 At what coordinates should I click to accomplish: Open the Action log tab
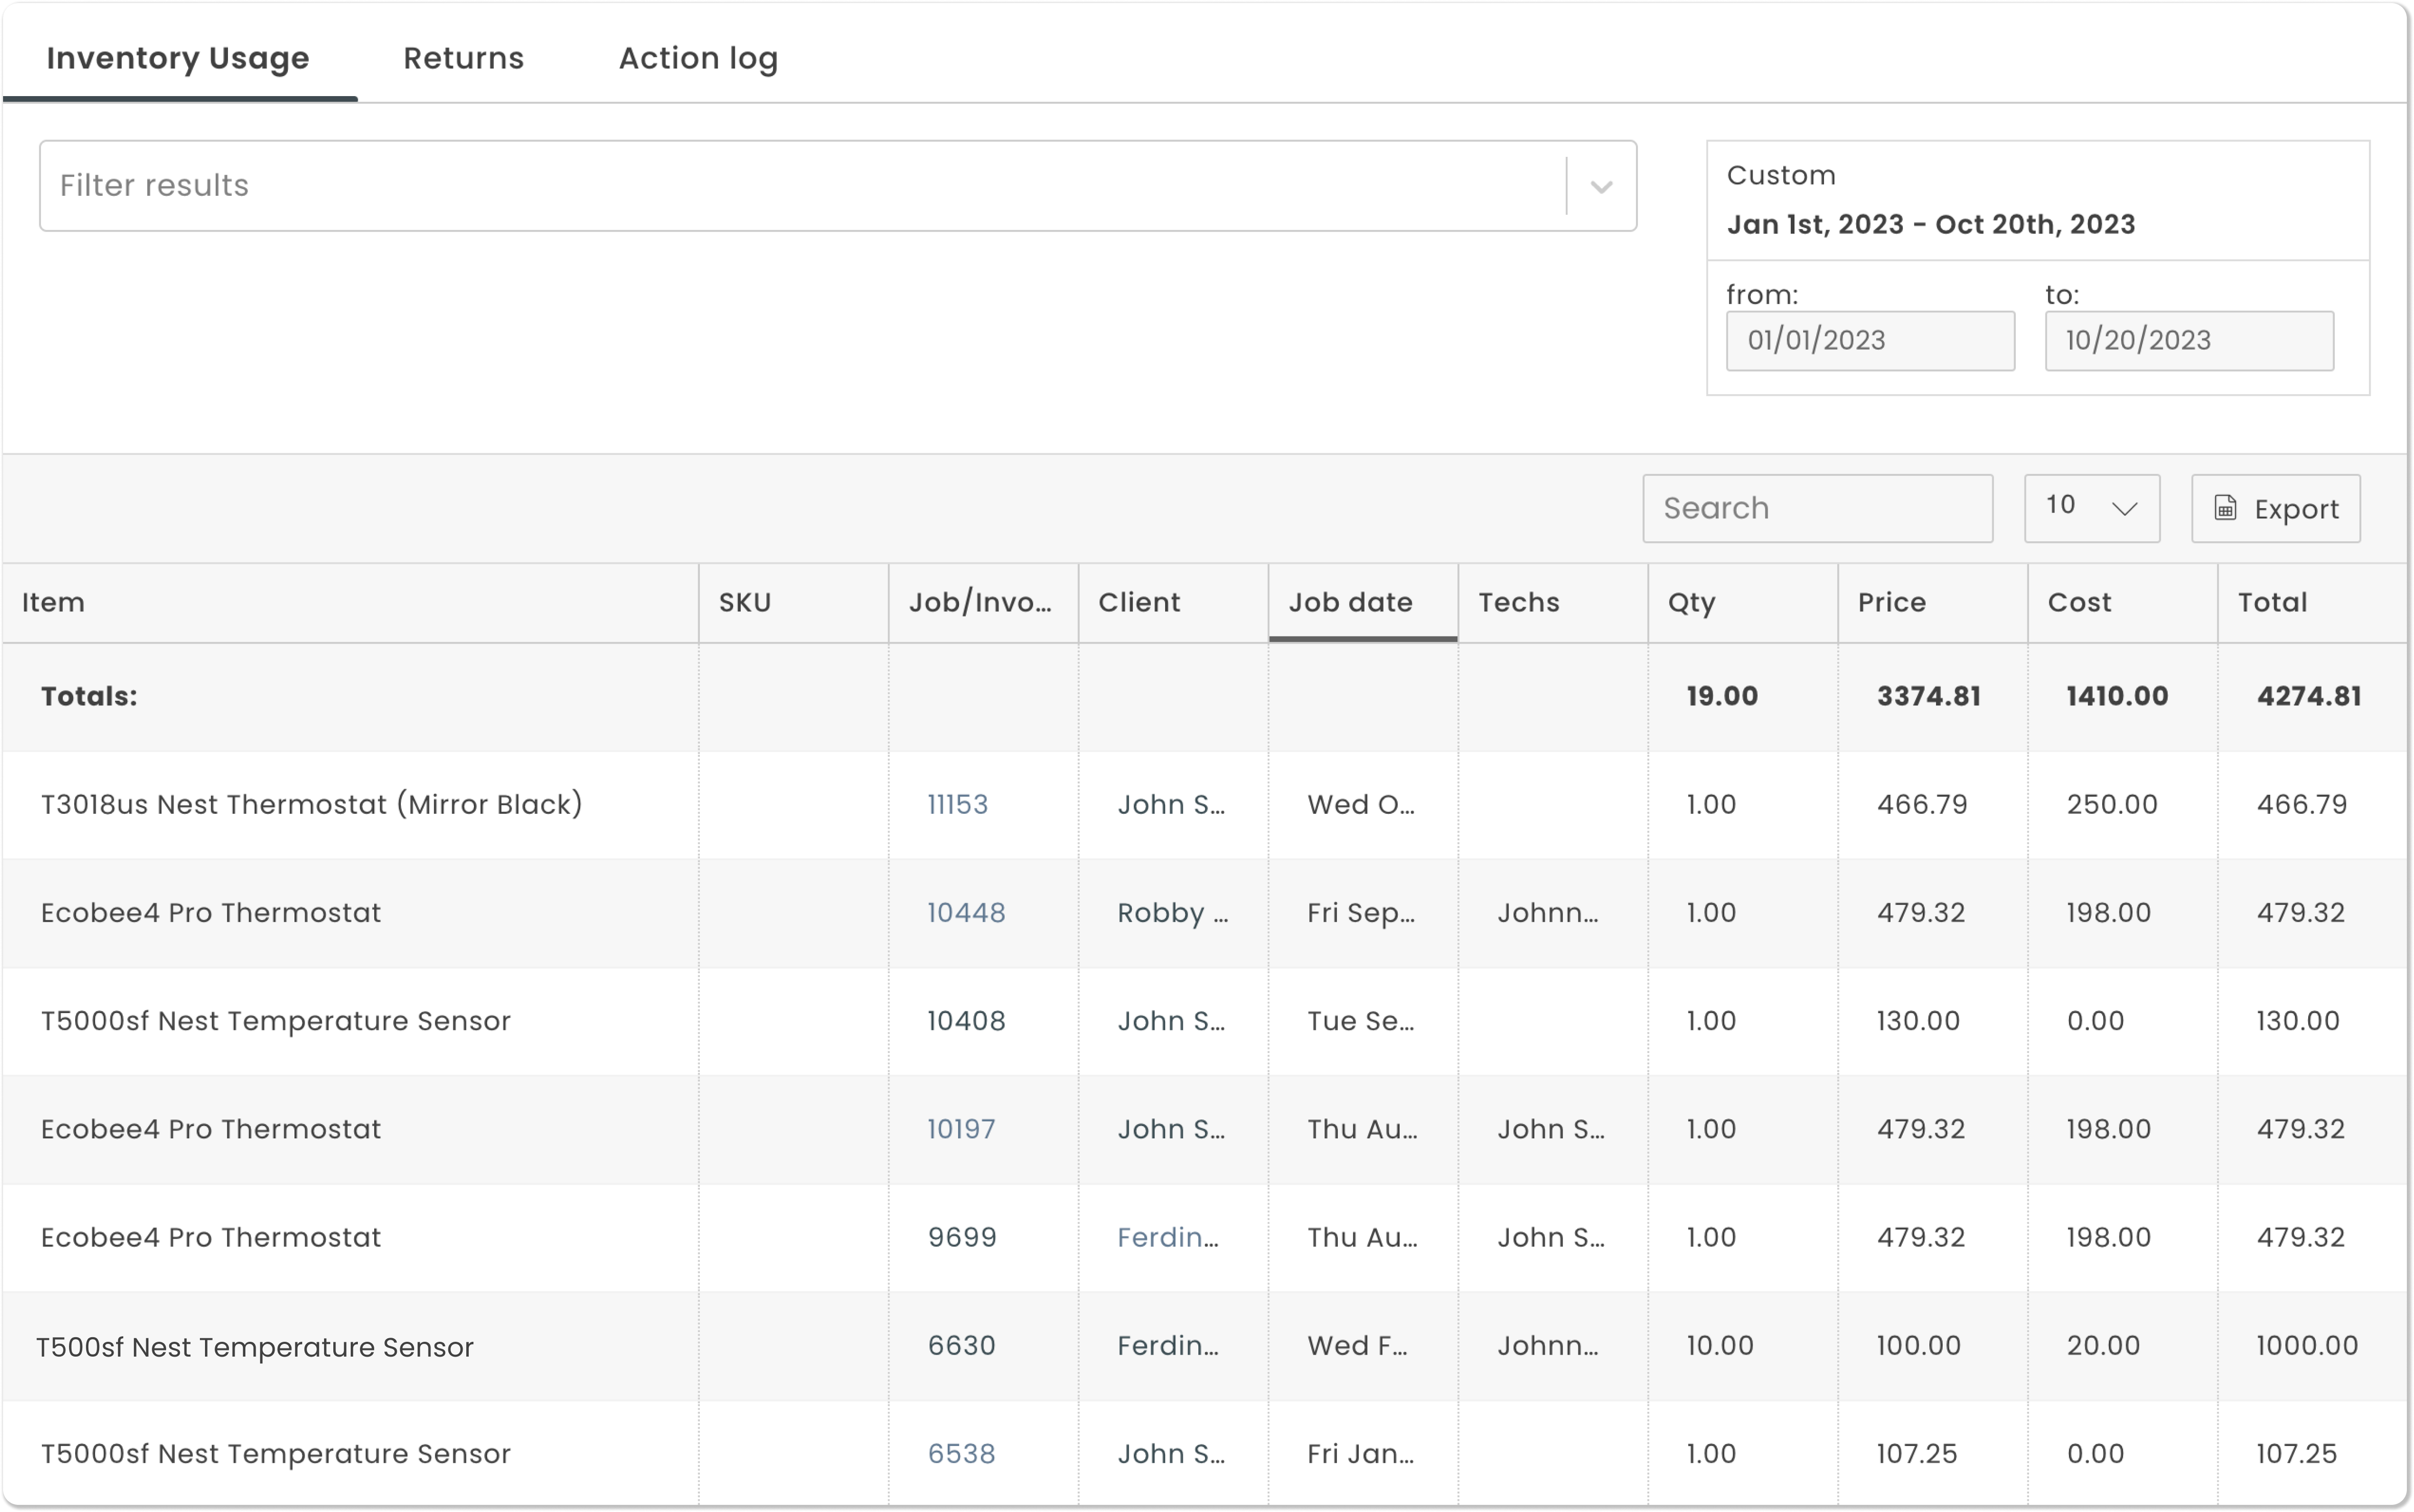(x=698, y=58)
